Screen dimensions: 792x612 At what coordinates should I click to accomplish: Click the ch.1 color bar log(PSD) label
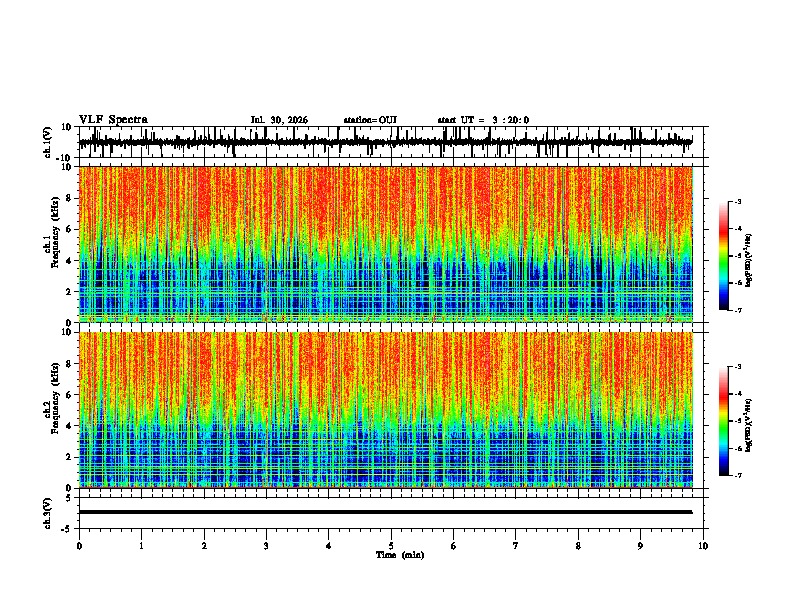point(749,260)
